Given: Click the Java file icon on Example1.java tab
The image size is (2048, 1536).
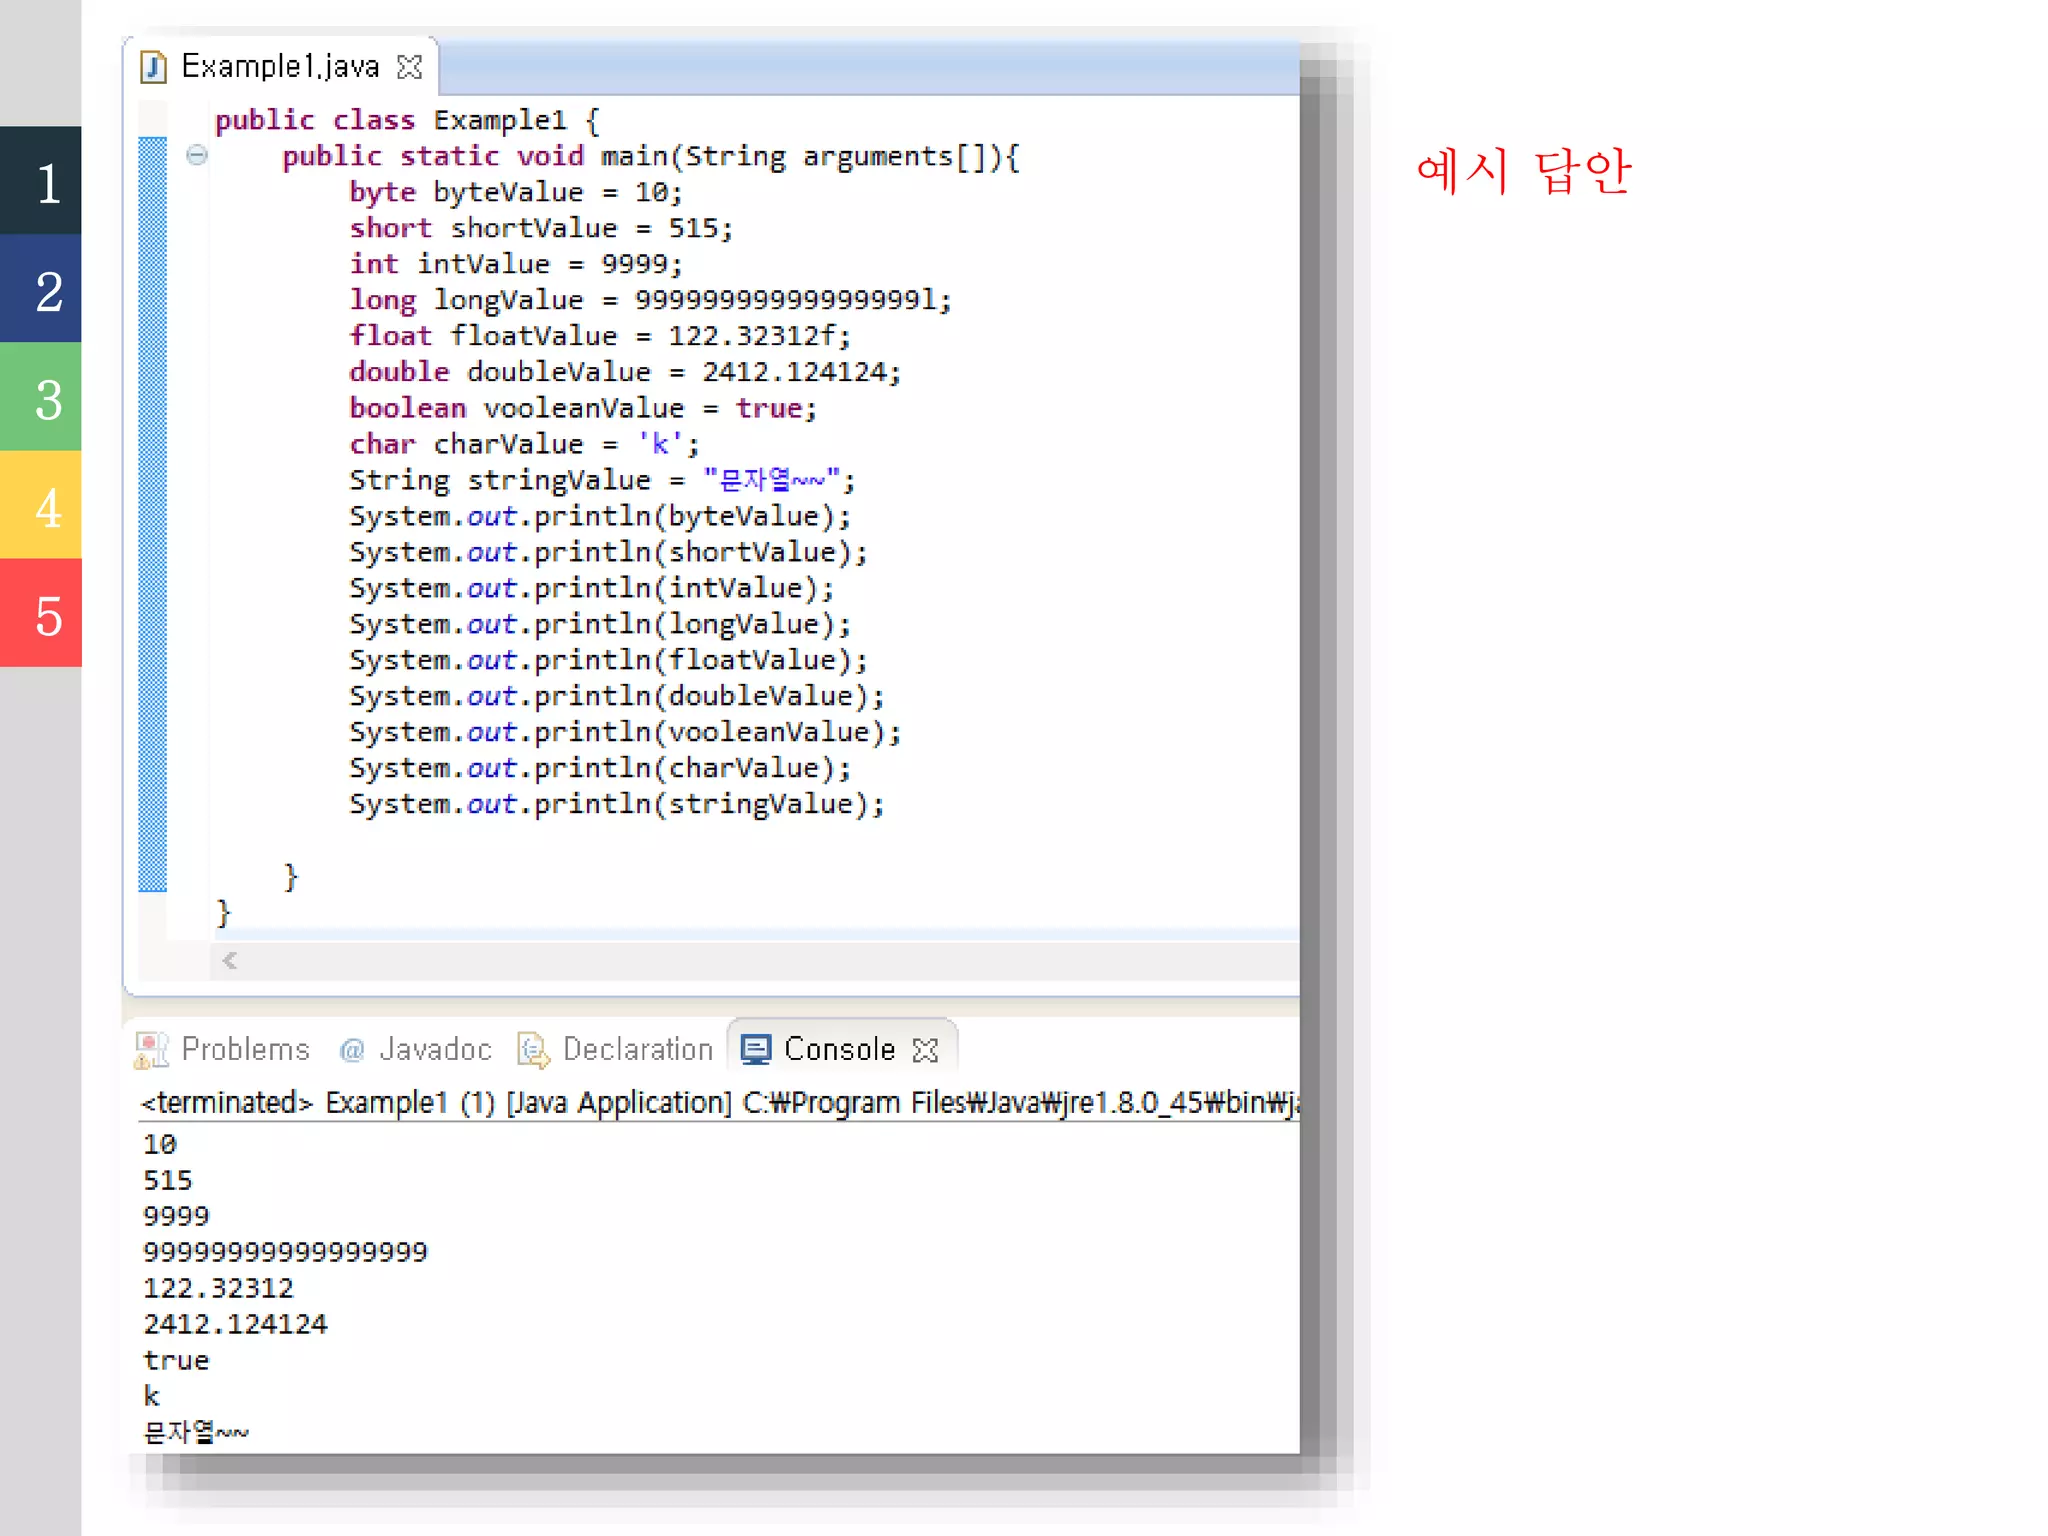Looking at the screenshot, I should coord(153,67).
